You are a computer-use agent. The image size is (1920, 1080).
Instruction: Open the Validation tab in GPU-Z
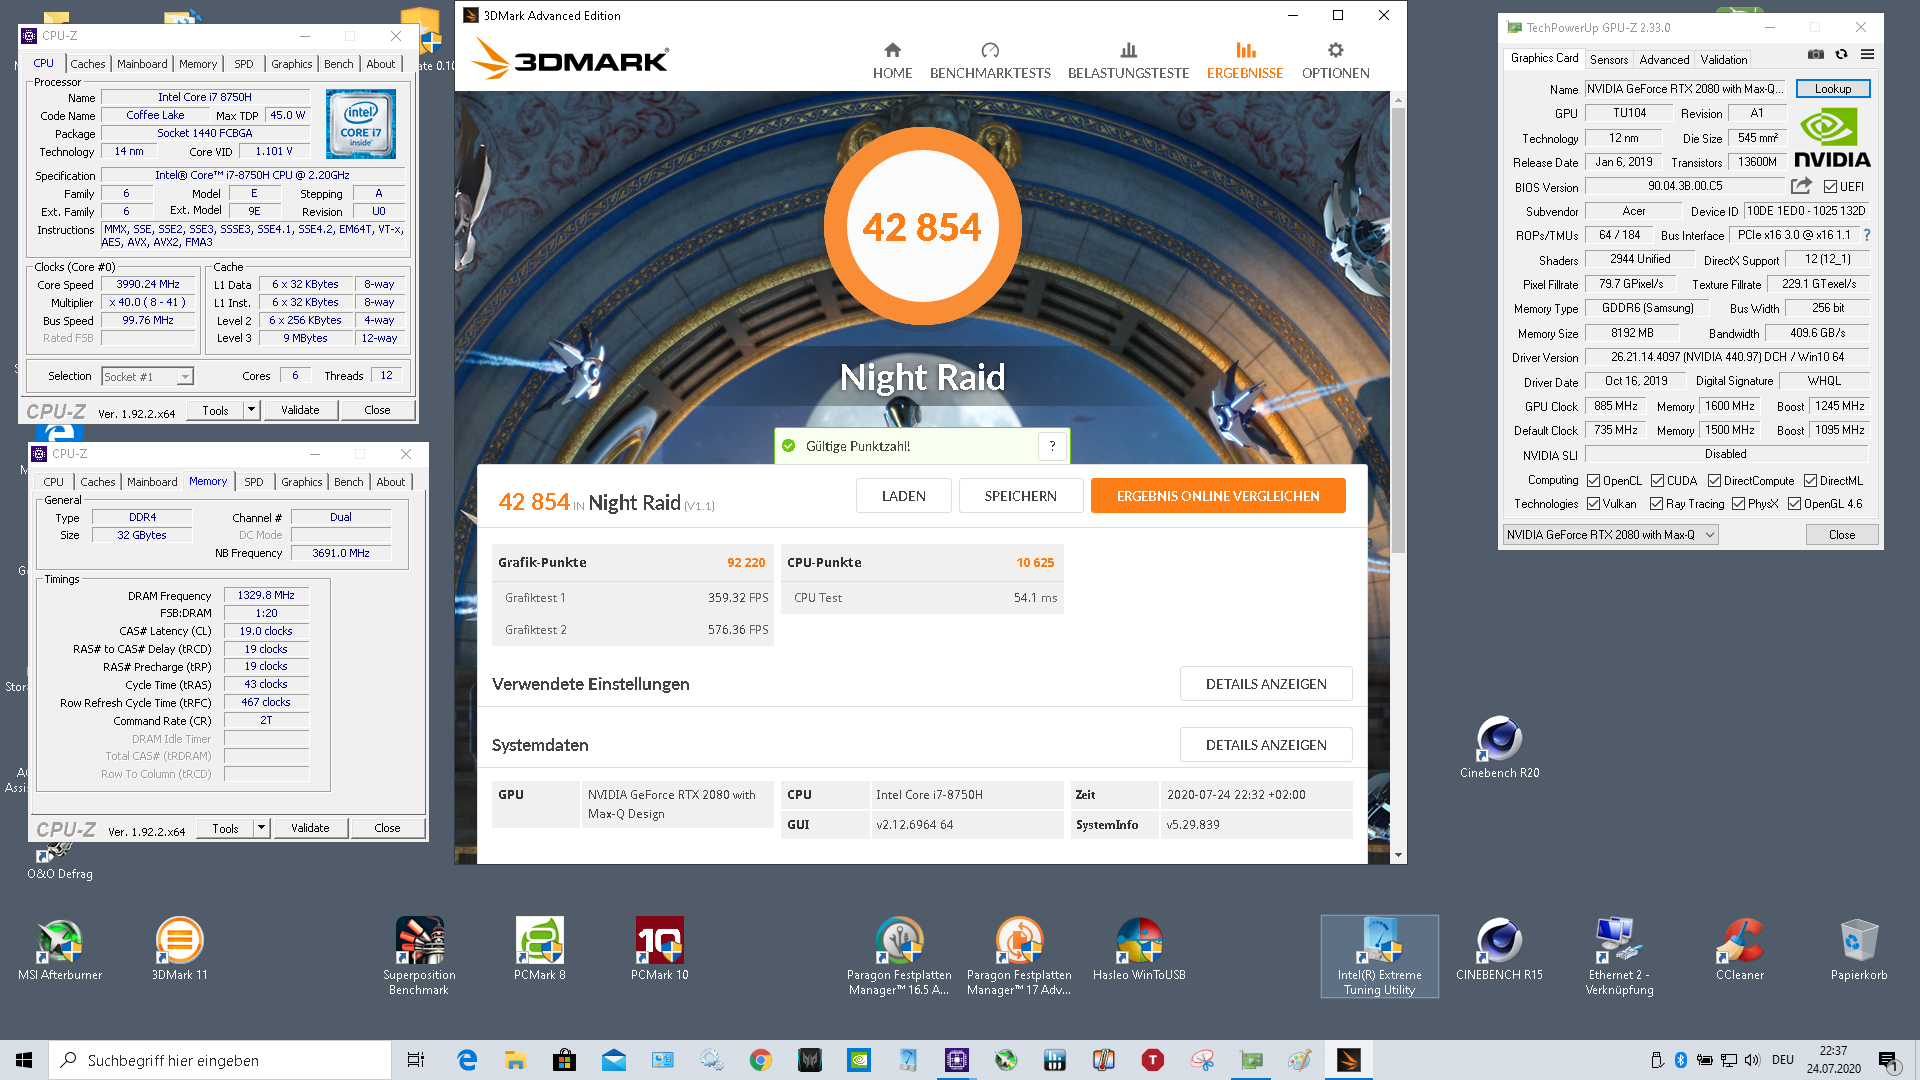point(1724,60)
